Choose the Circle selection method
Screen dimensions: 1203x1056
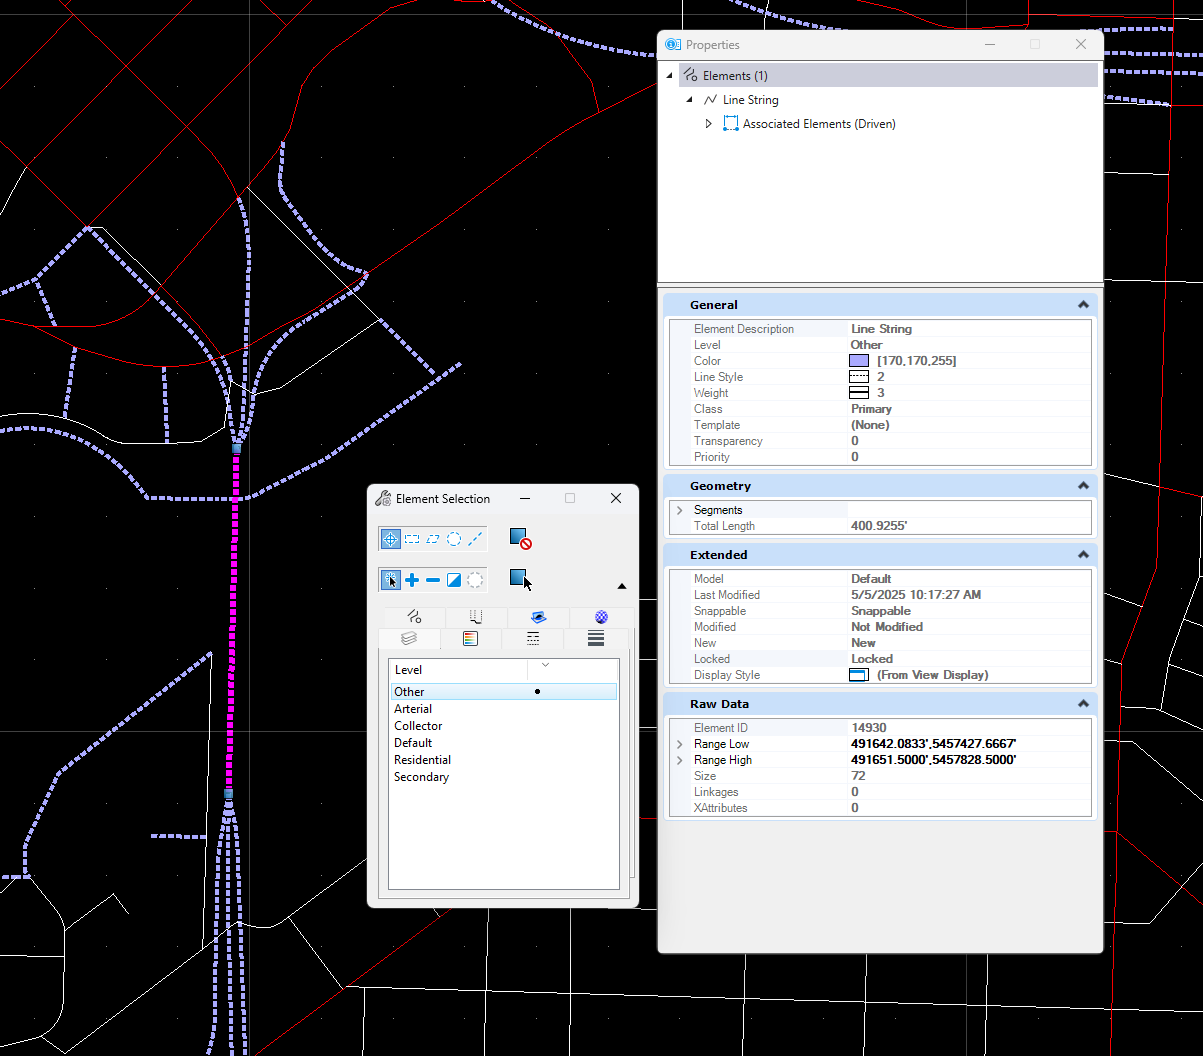click(454, 539)
